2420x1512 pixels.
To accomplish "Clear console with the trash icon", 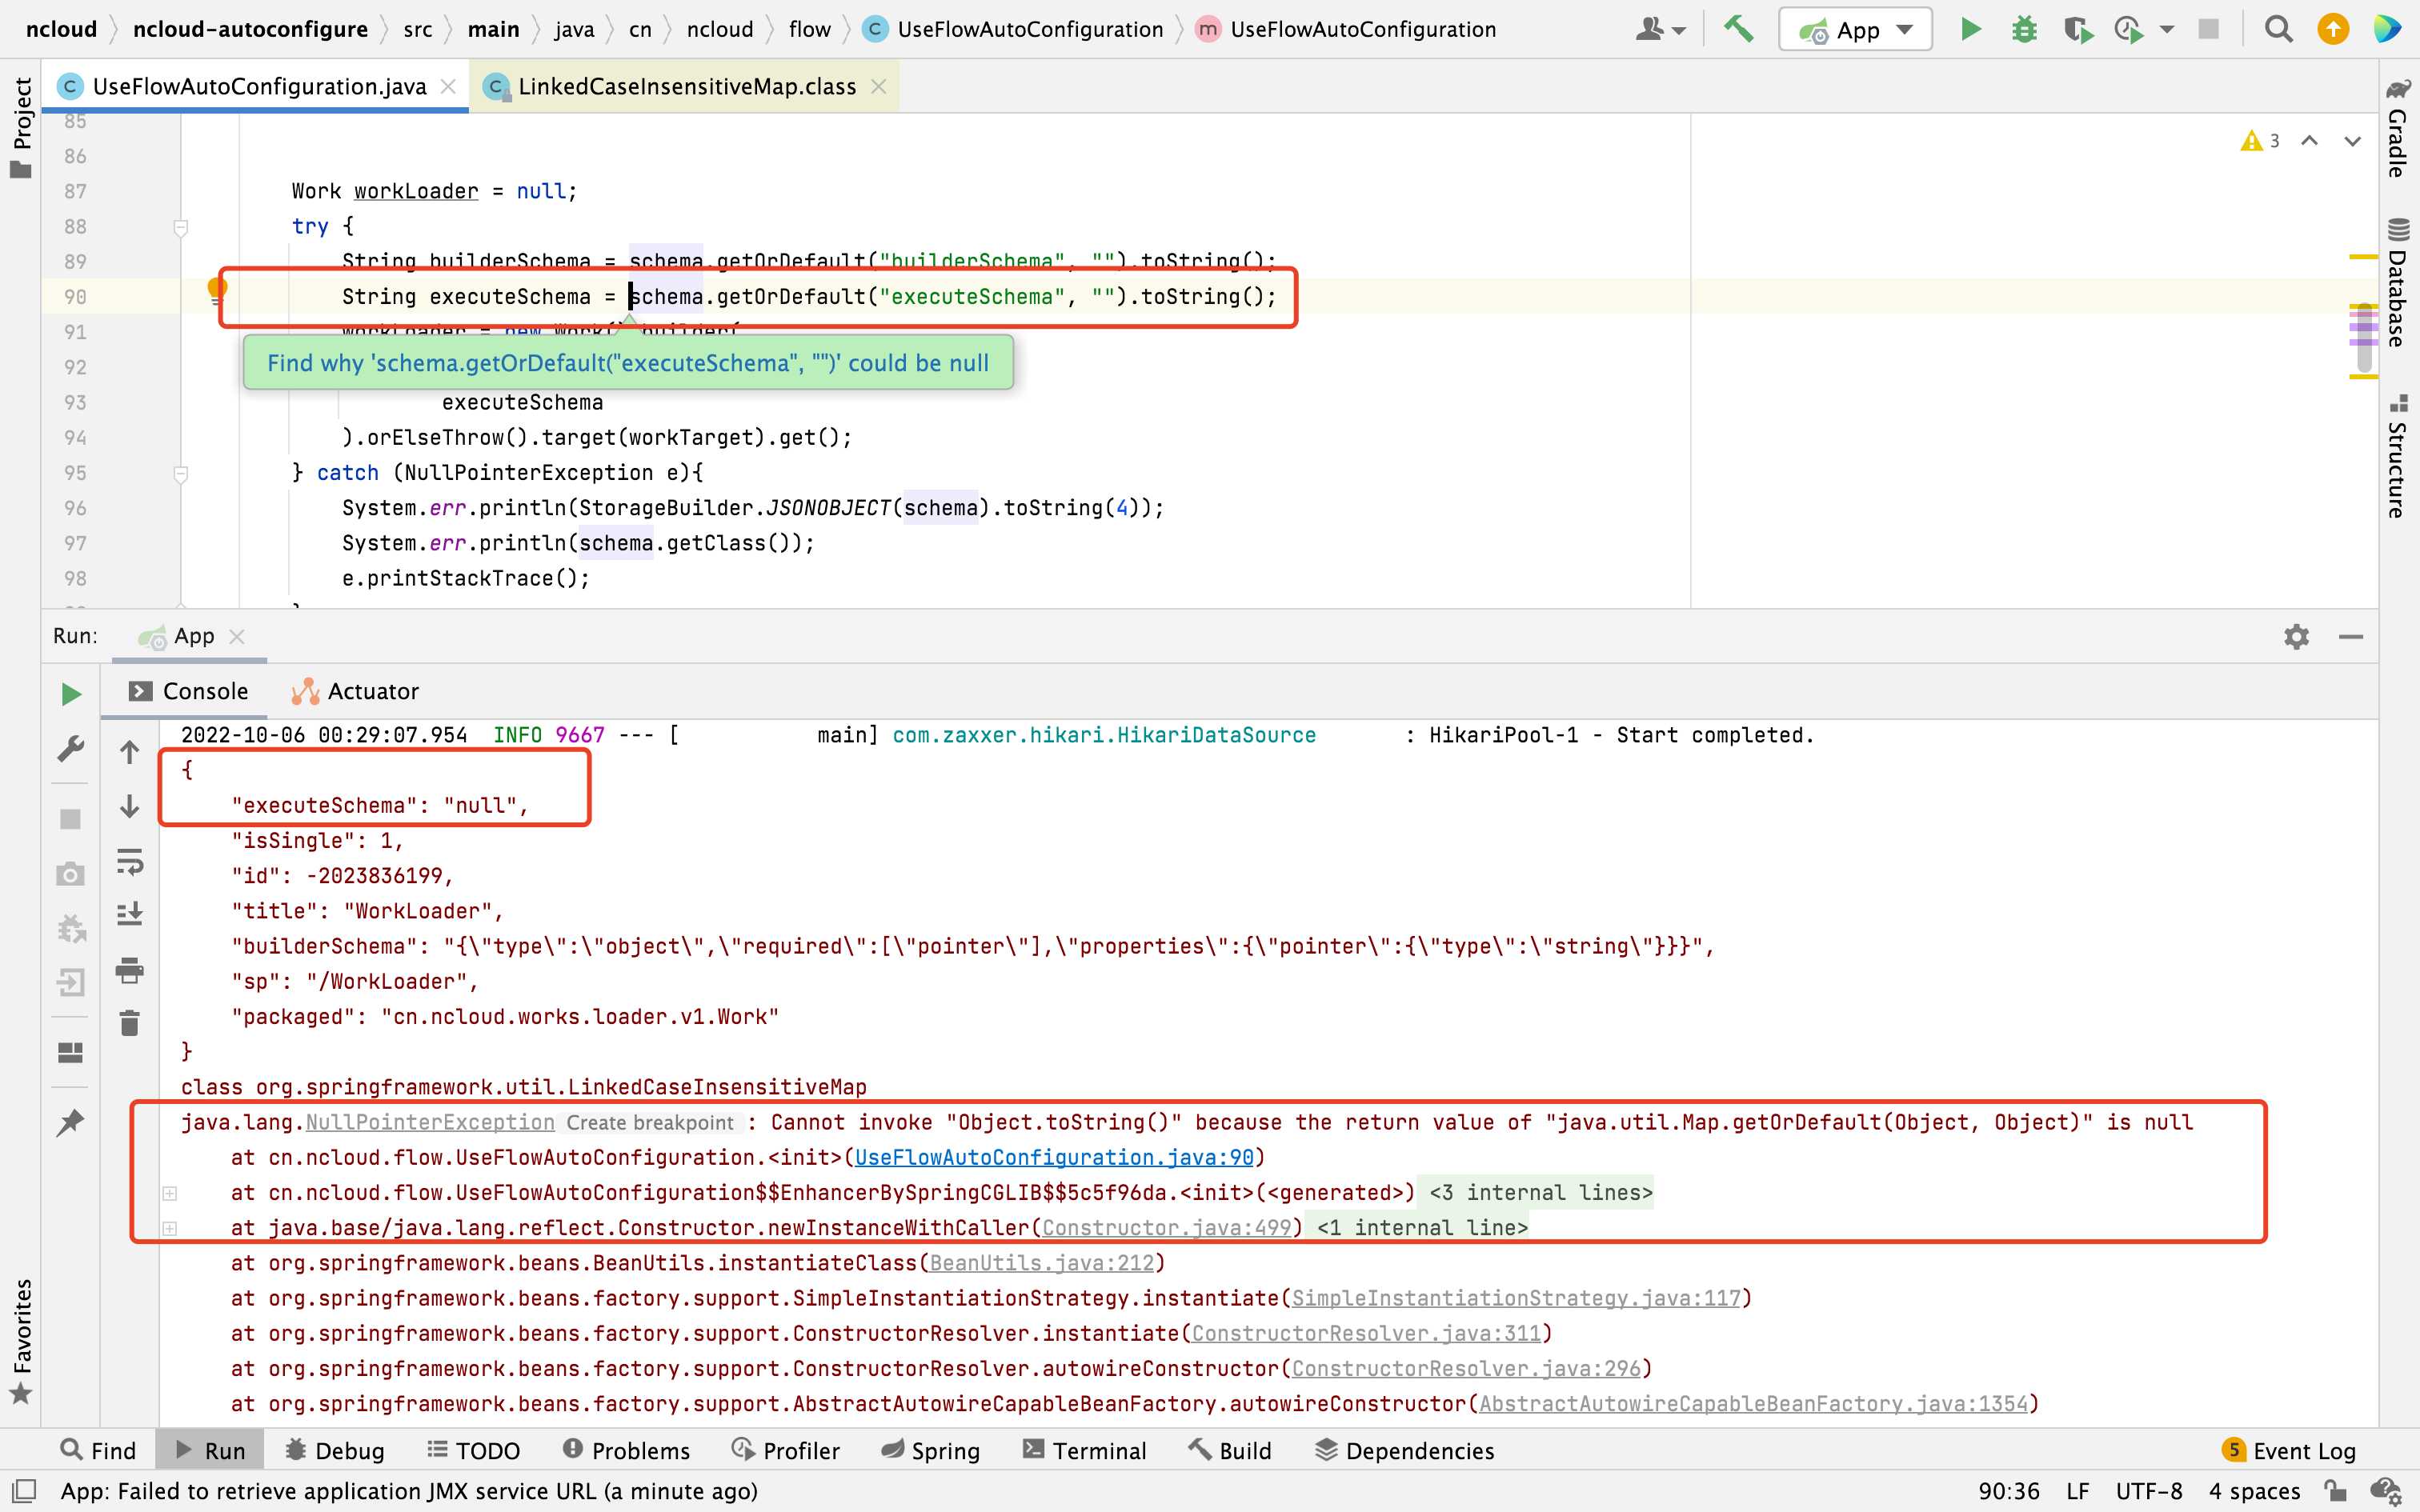I will (130, 1023).
